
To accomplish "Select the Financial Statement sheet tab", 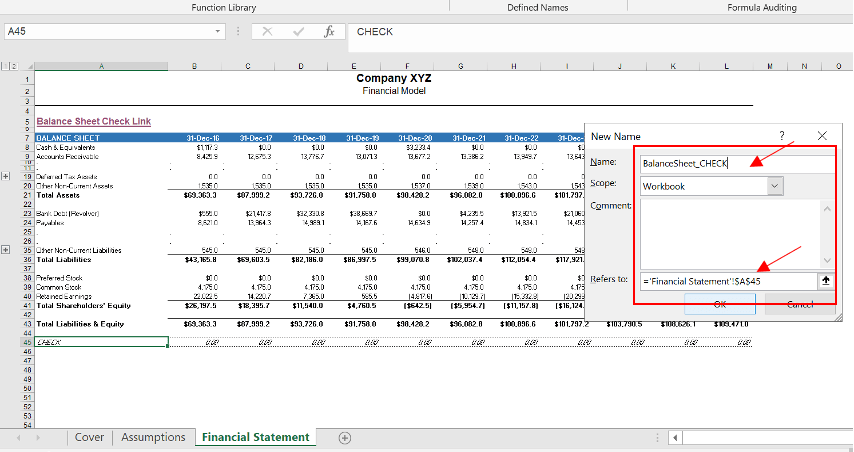I will tap(255, 437).
